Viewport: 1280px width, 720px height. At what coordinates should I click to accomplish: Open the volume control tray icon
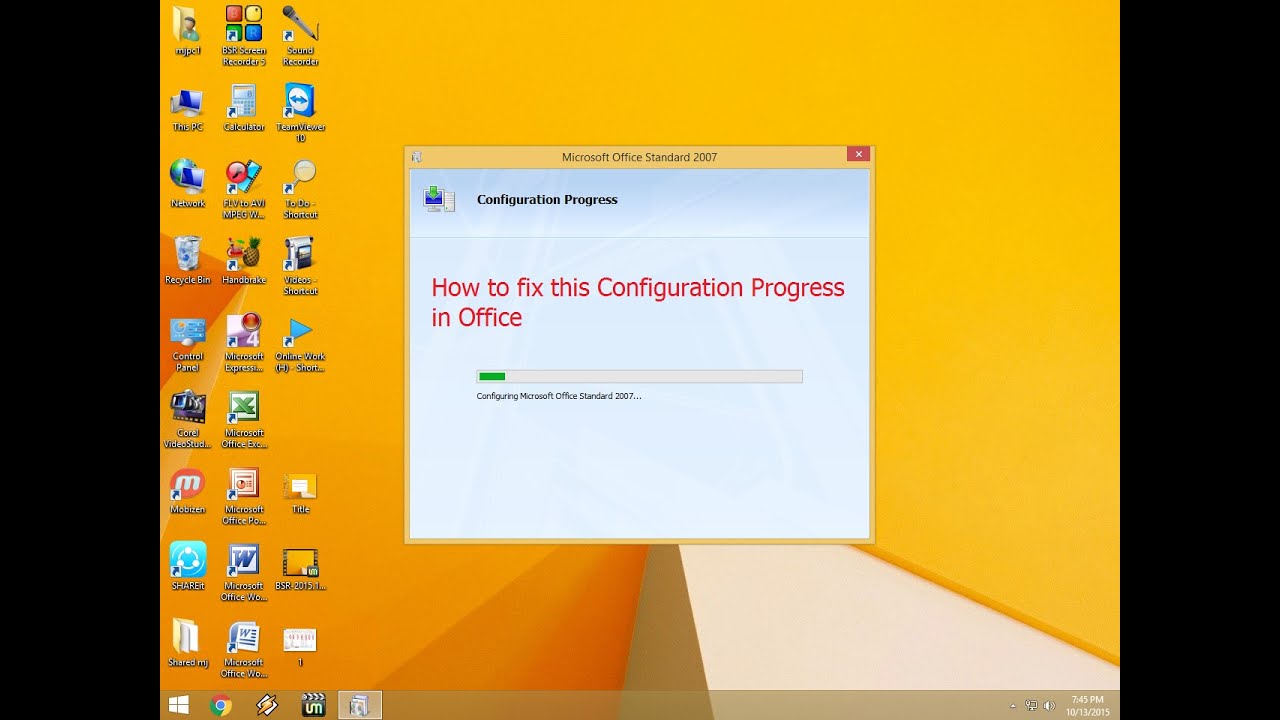coord(1049,706)
